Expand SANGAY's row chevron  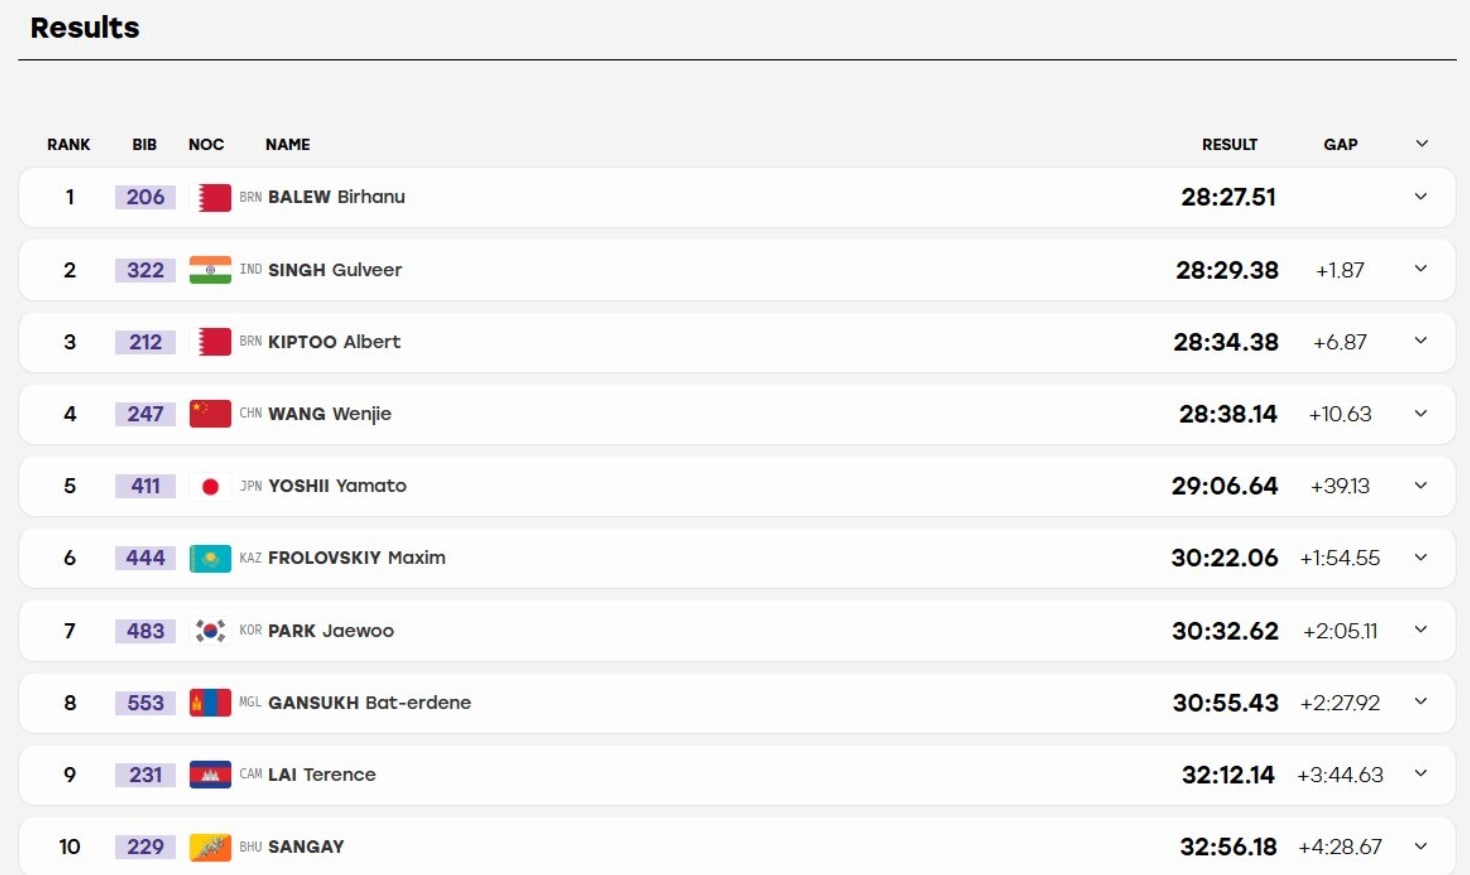click(1420, 846)
